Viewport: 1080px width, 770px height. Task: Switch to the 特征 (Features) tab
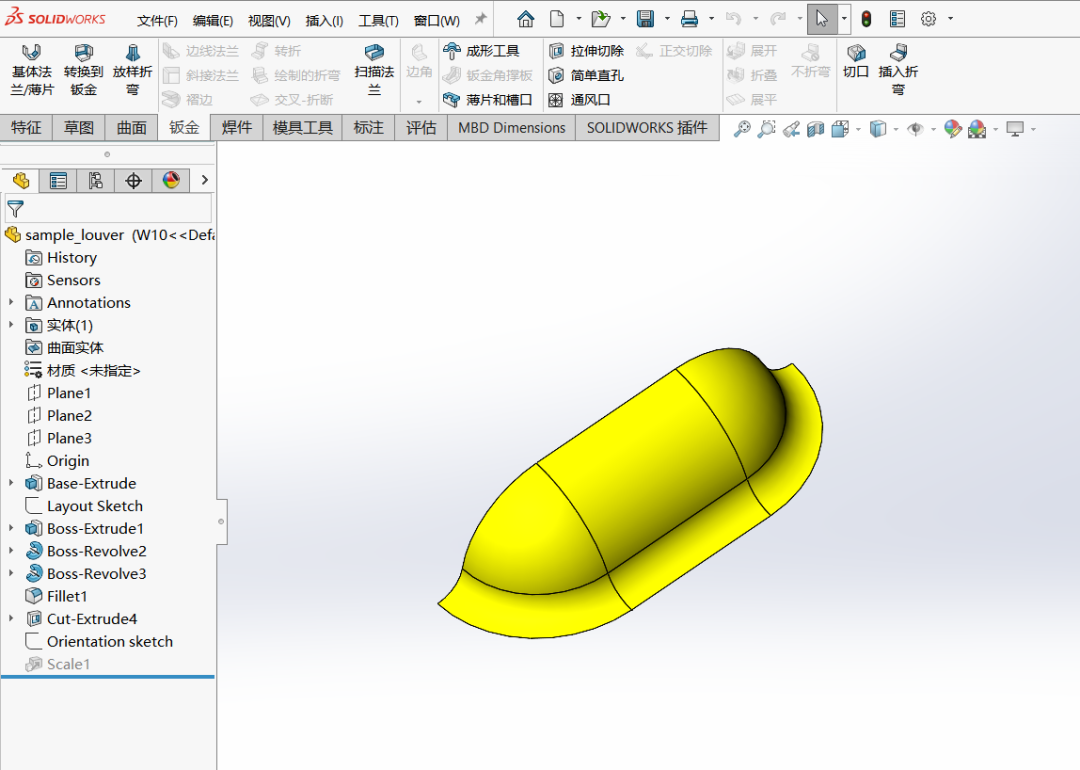click(x=26, y=128)
